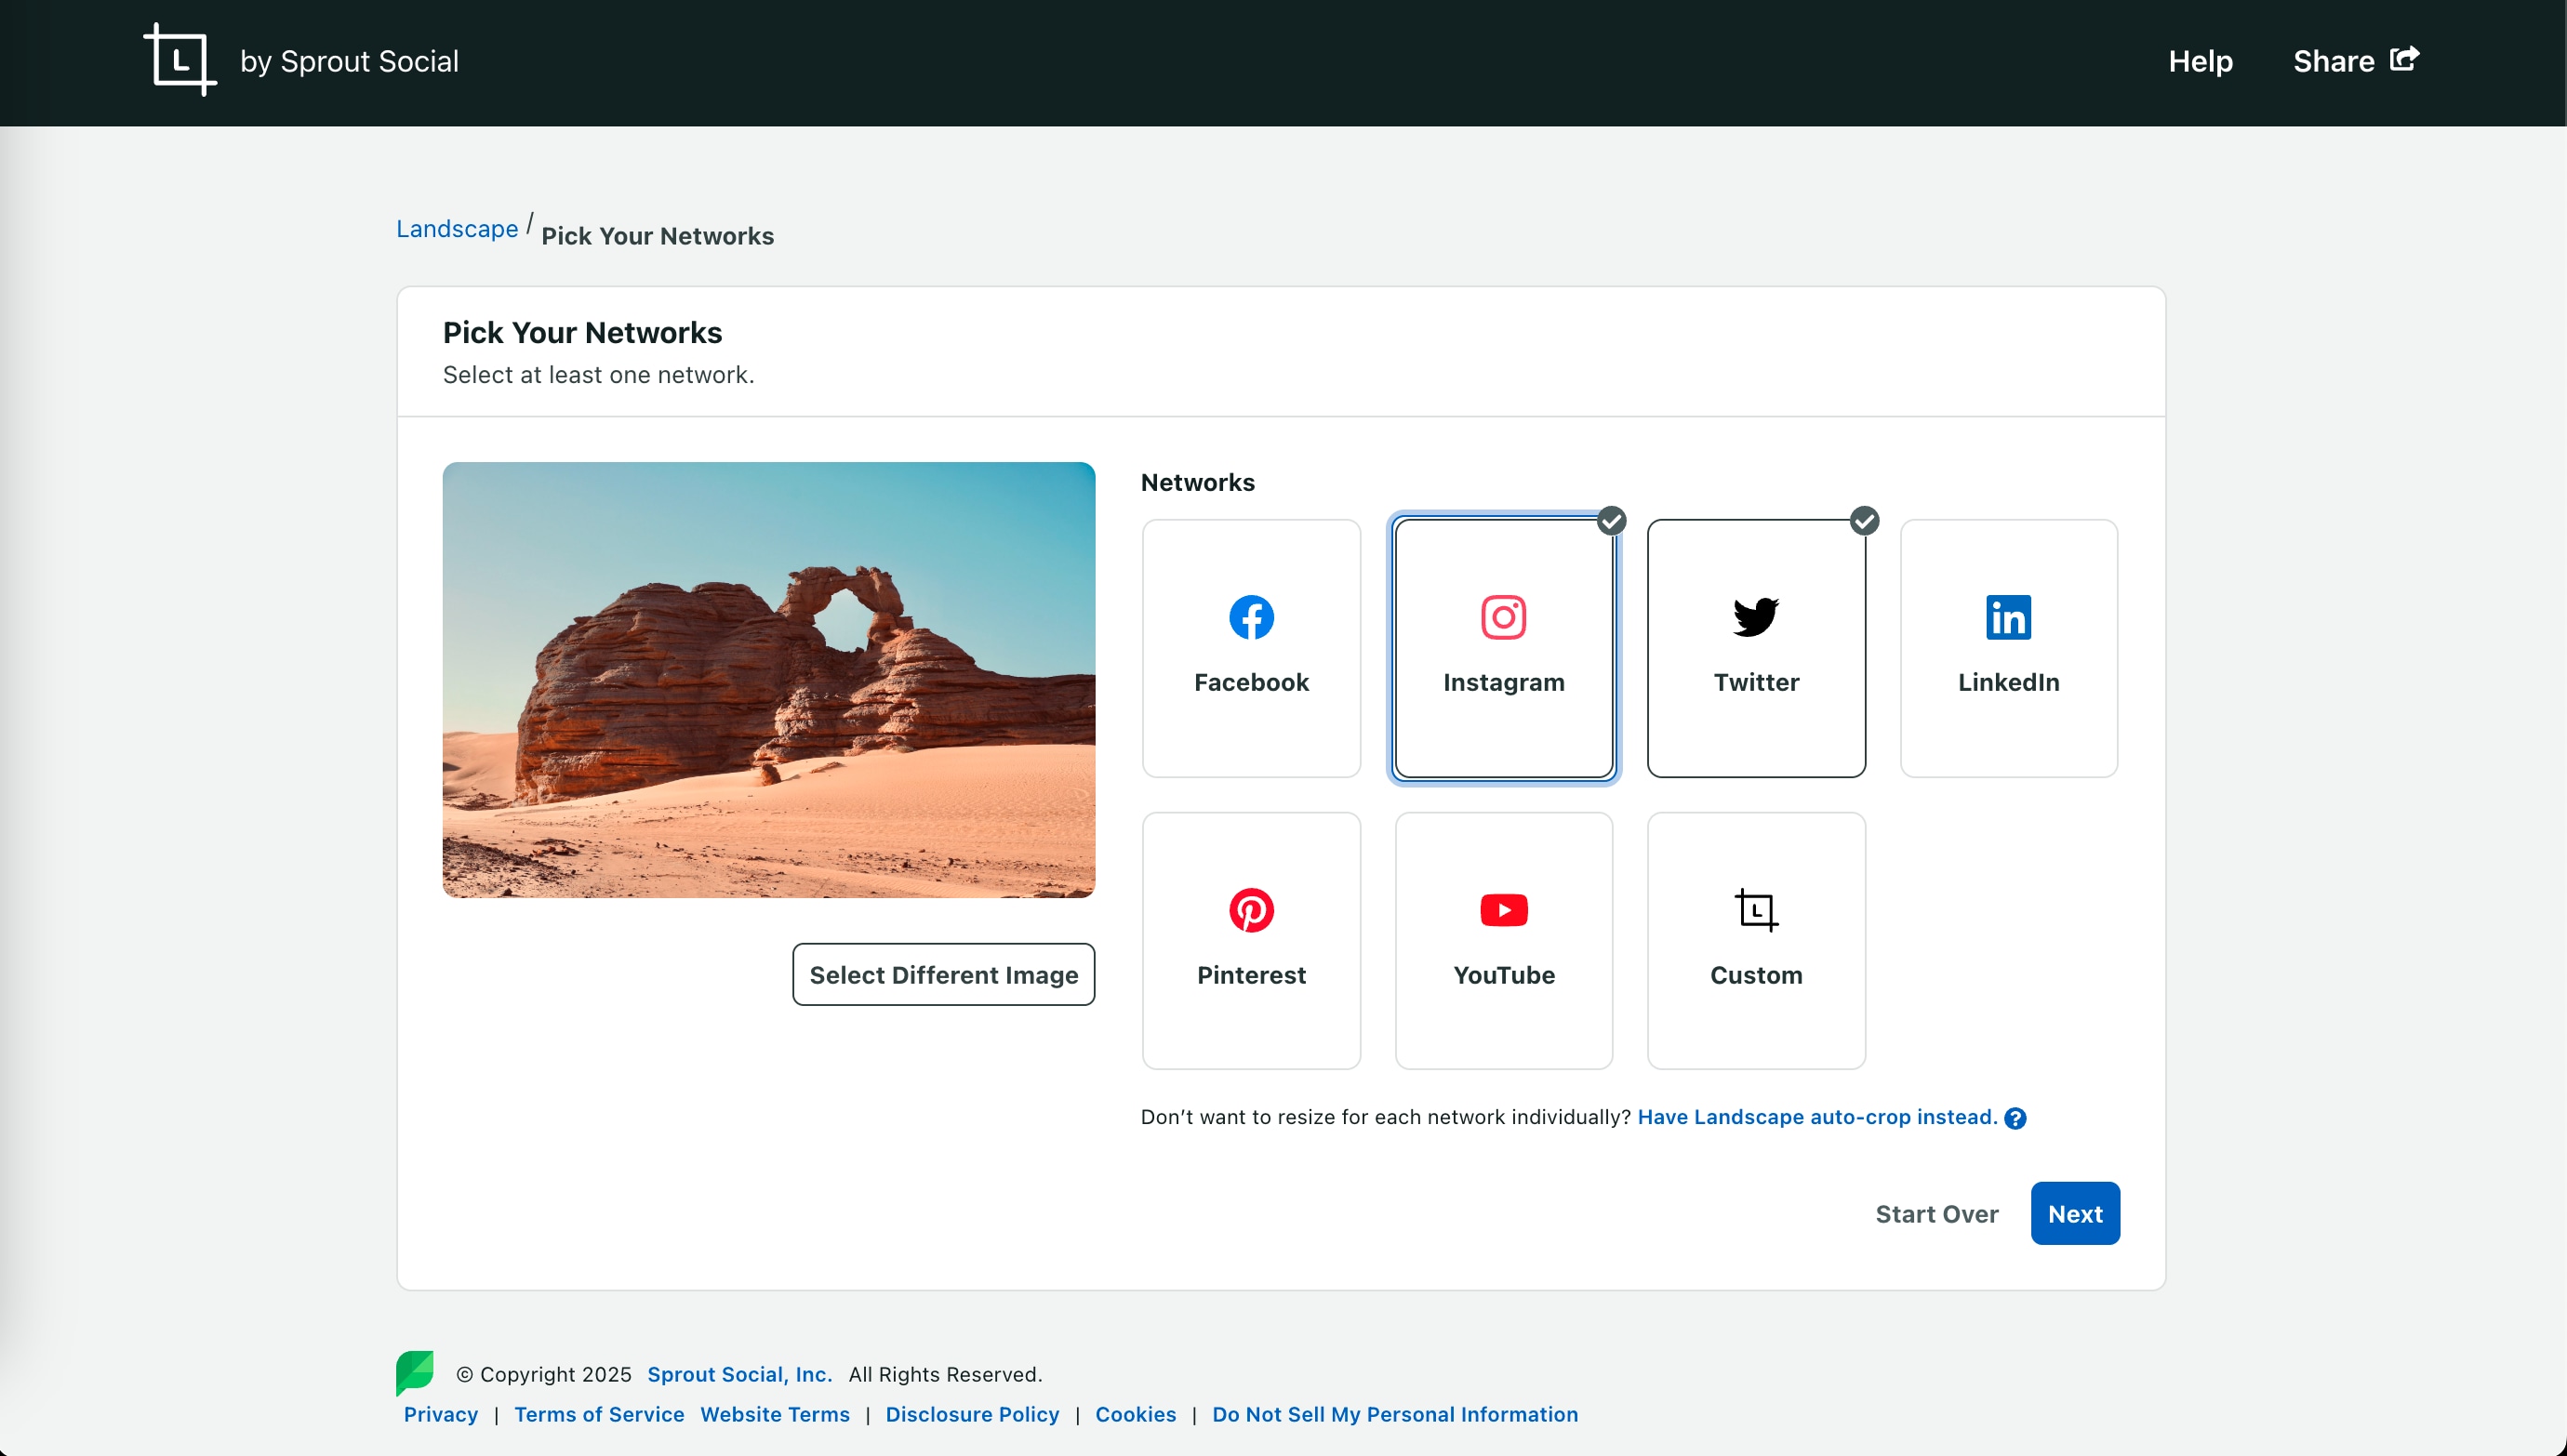Click the Instagram camera logo icon

(x=1503, y=617)
